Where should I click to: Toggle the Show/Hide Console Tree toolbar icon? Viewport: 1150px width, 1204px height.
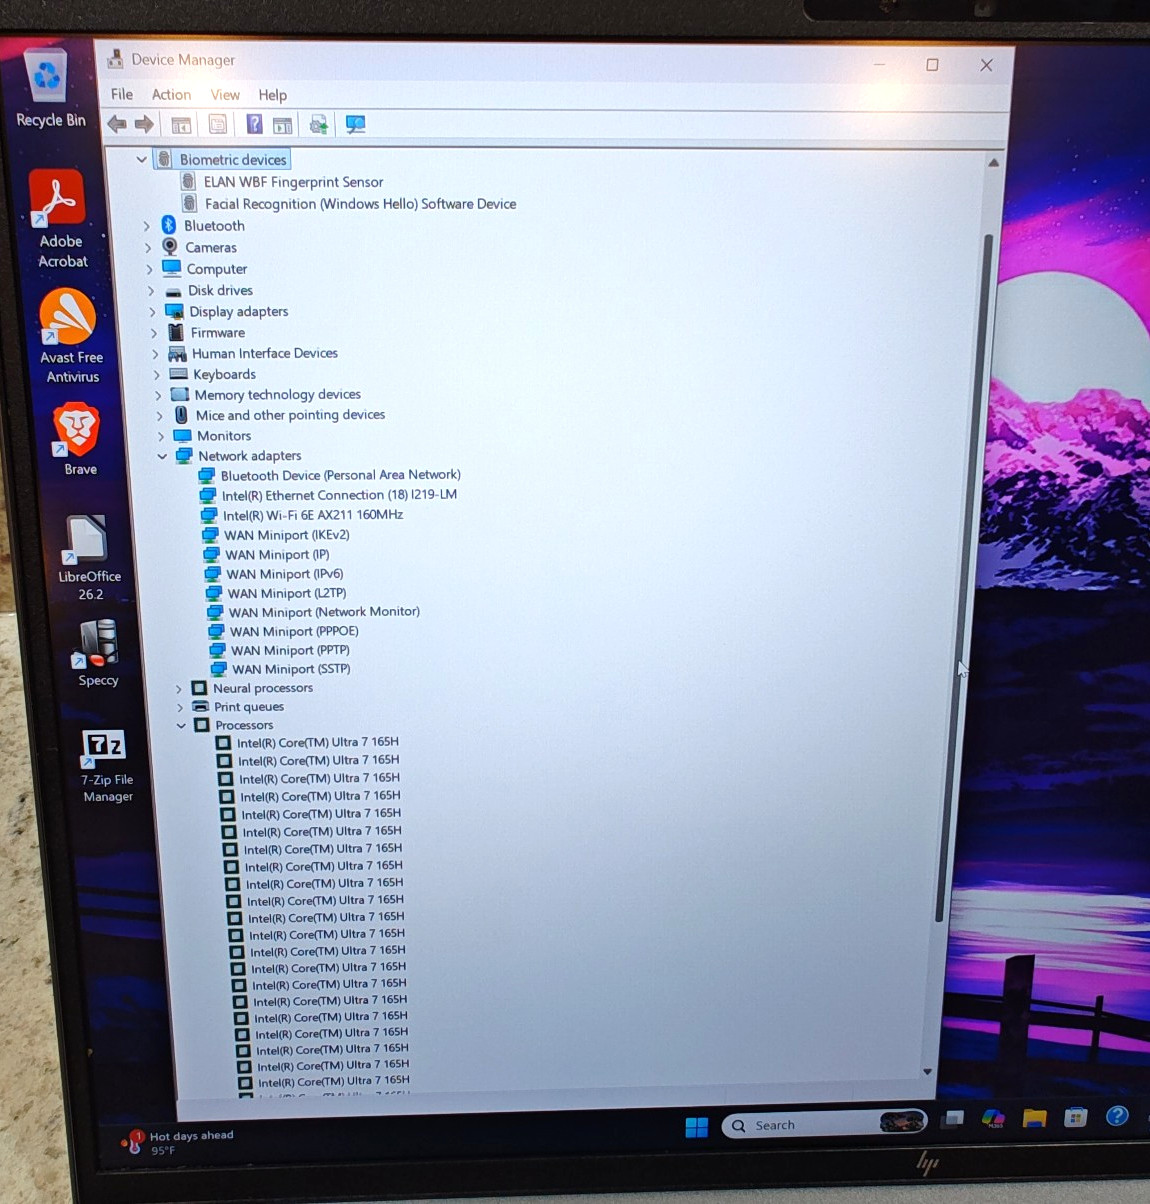pos(181,125)
